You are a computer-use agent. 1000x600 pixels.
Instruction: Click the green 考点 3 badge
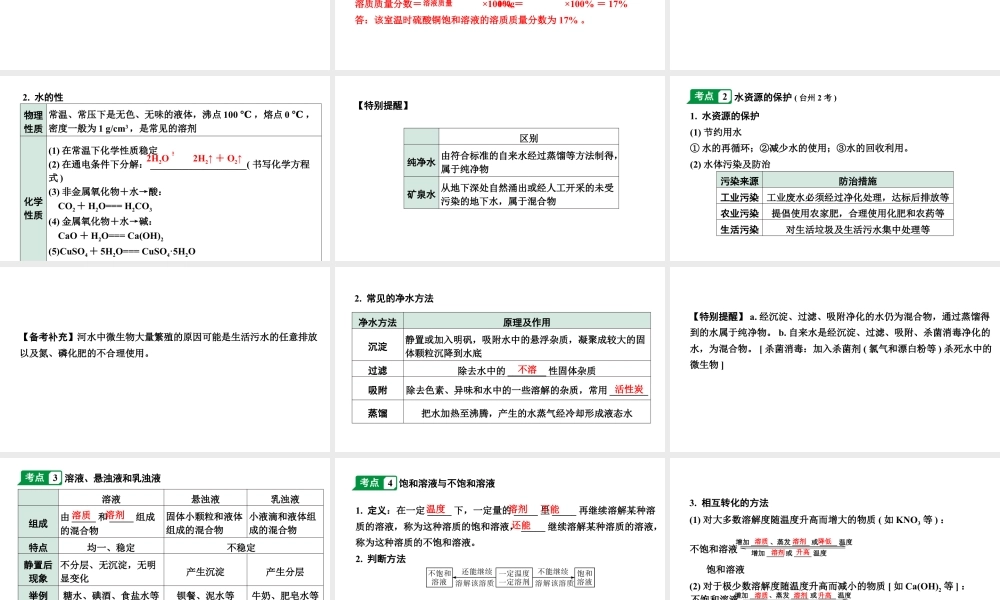[x=41, y=478]
